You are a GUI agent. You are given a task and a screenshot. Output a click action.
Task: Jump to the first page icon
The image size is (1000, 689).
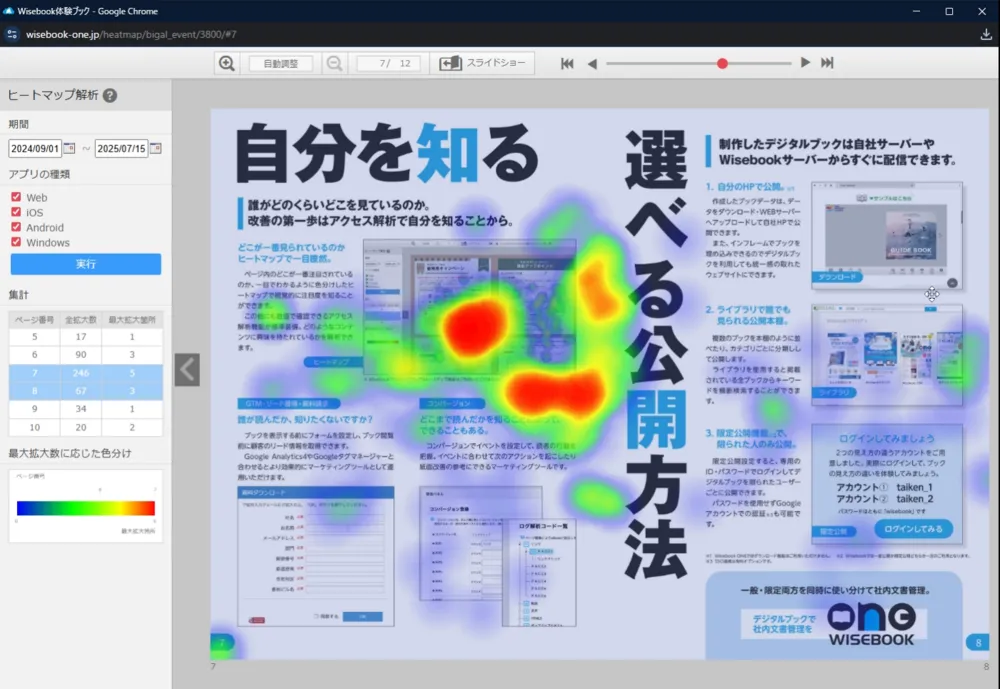[567, 63]
